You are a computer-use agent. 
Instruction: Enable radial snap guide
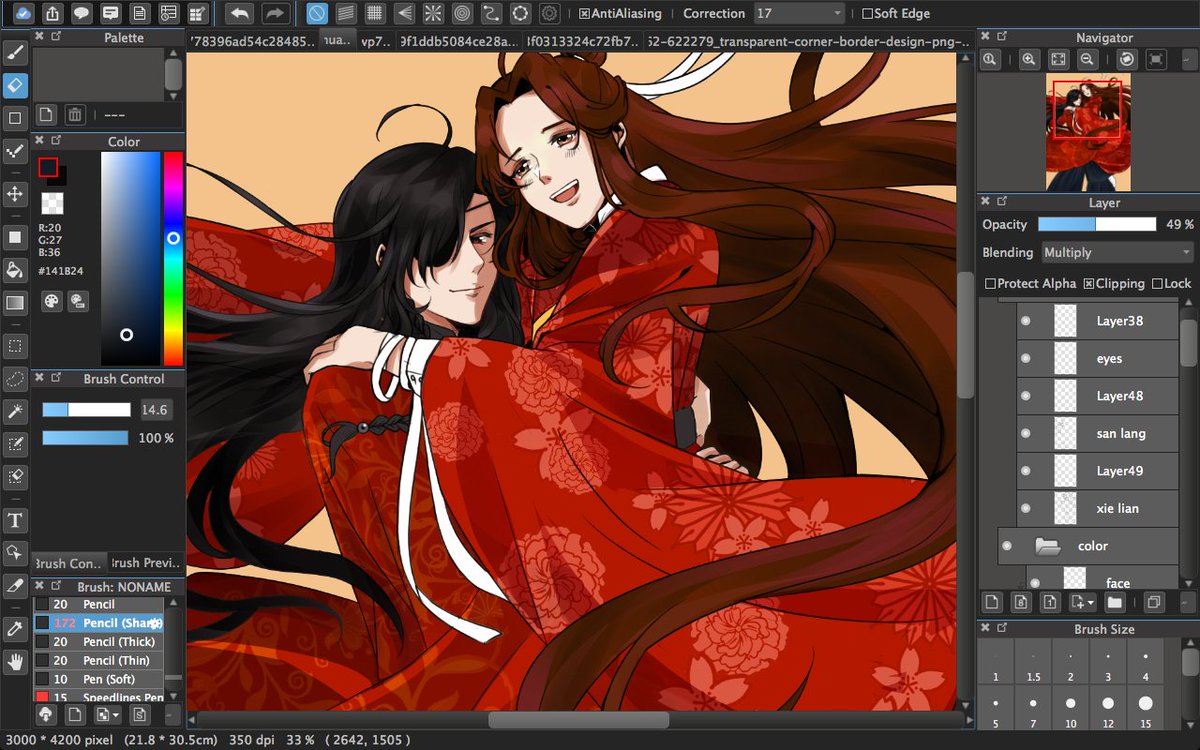coord(433,14)
